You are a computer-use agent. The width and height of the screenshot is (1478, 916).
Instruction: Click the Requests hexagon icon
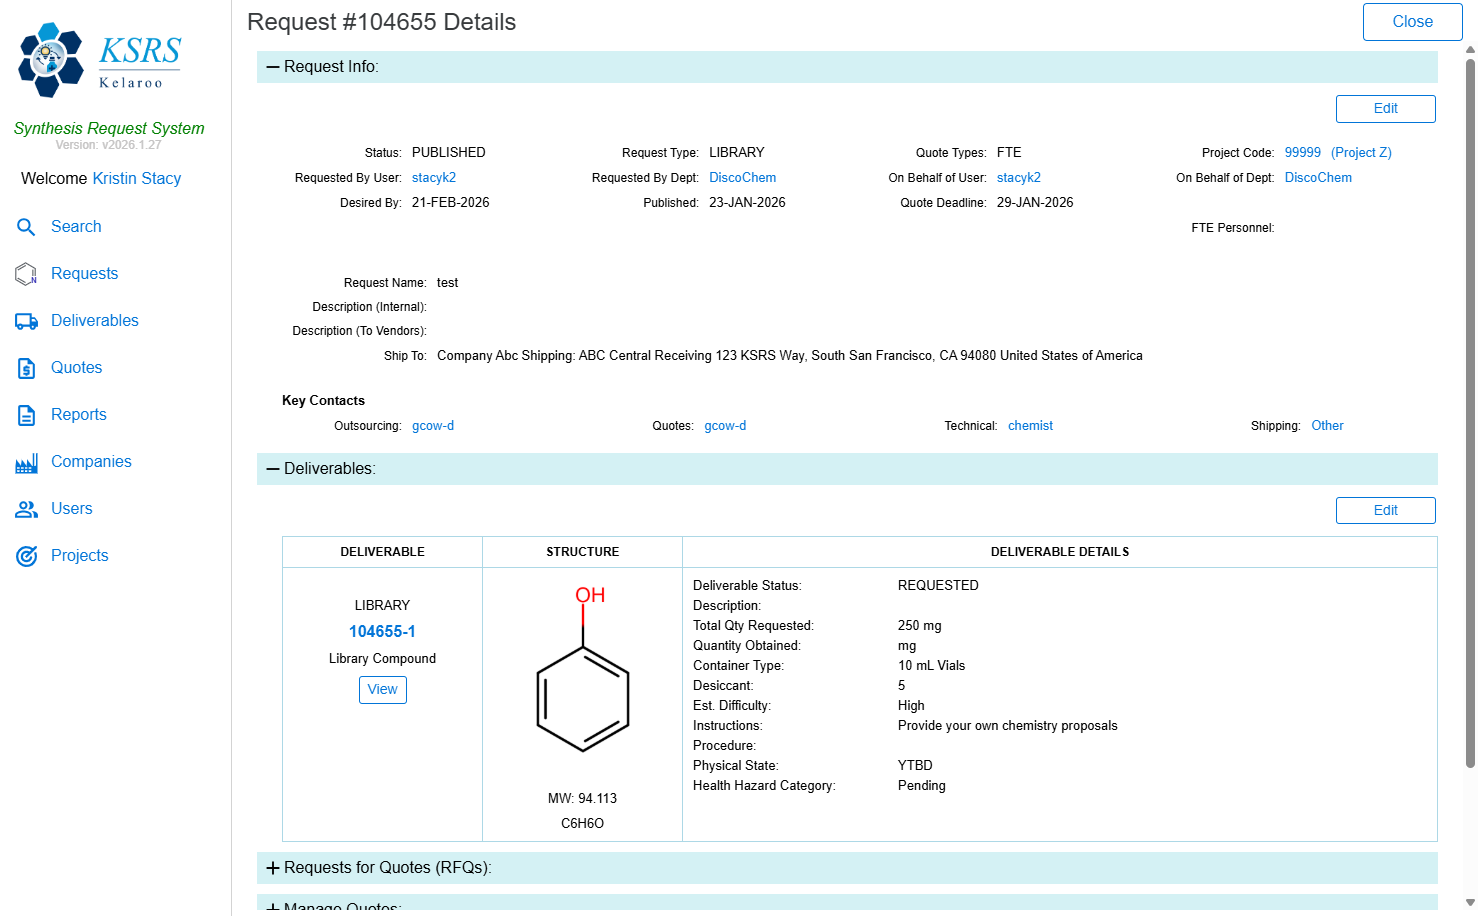tap(26, 274)
